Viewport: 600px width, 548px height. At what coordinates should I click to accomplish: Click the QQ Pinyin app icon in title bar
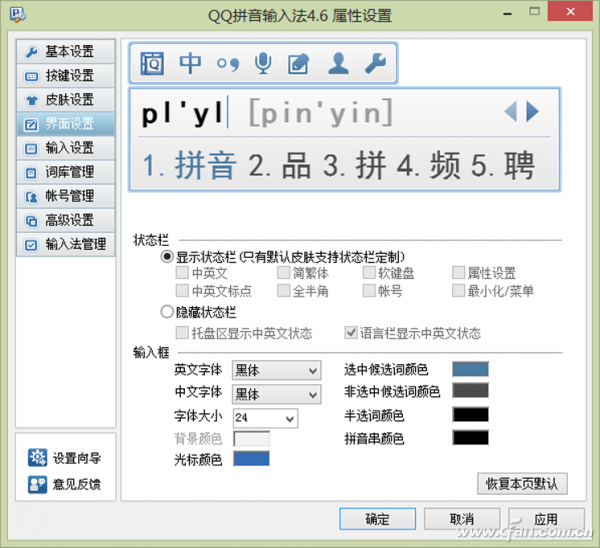[x=17, y=14]
